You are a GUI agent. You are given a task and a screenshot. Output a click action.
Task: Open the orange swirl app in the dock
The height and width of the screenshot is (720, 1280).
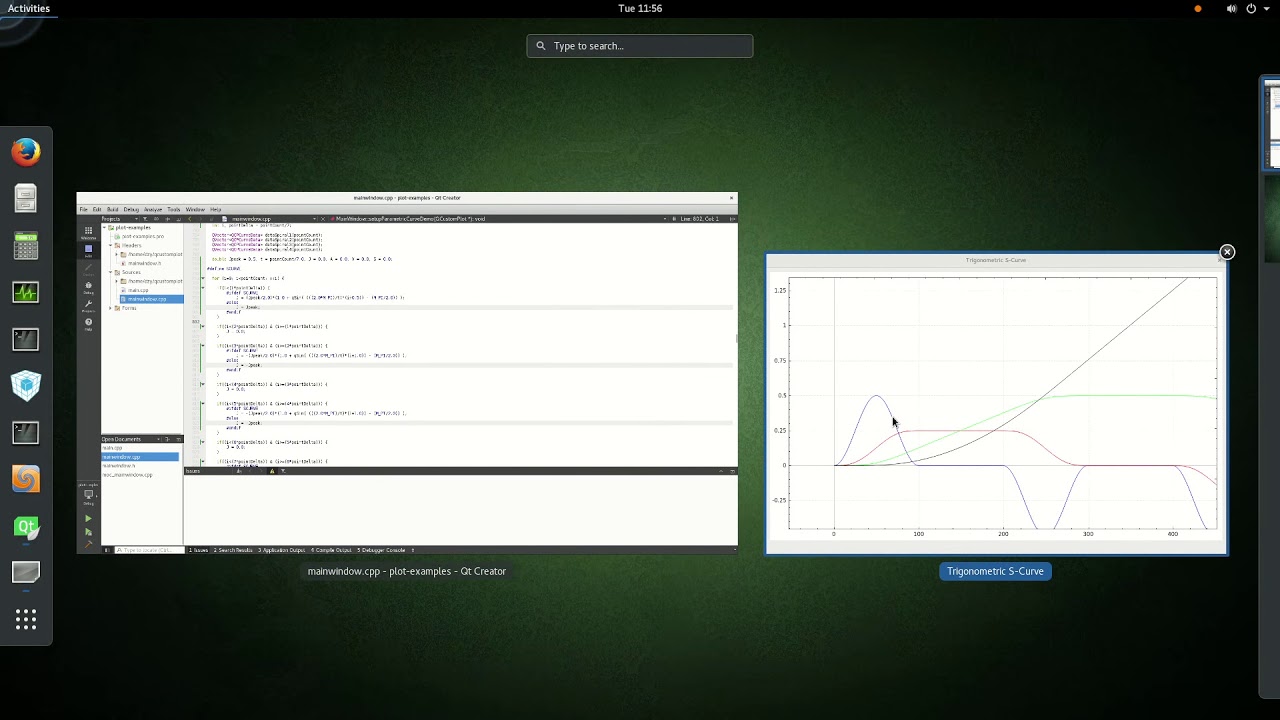26,479
